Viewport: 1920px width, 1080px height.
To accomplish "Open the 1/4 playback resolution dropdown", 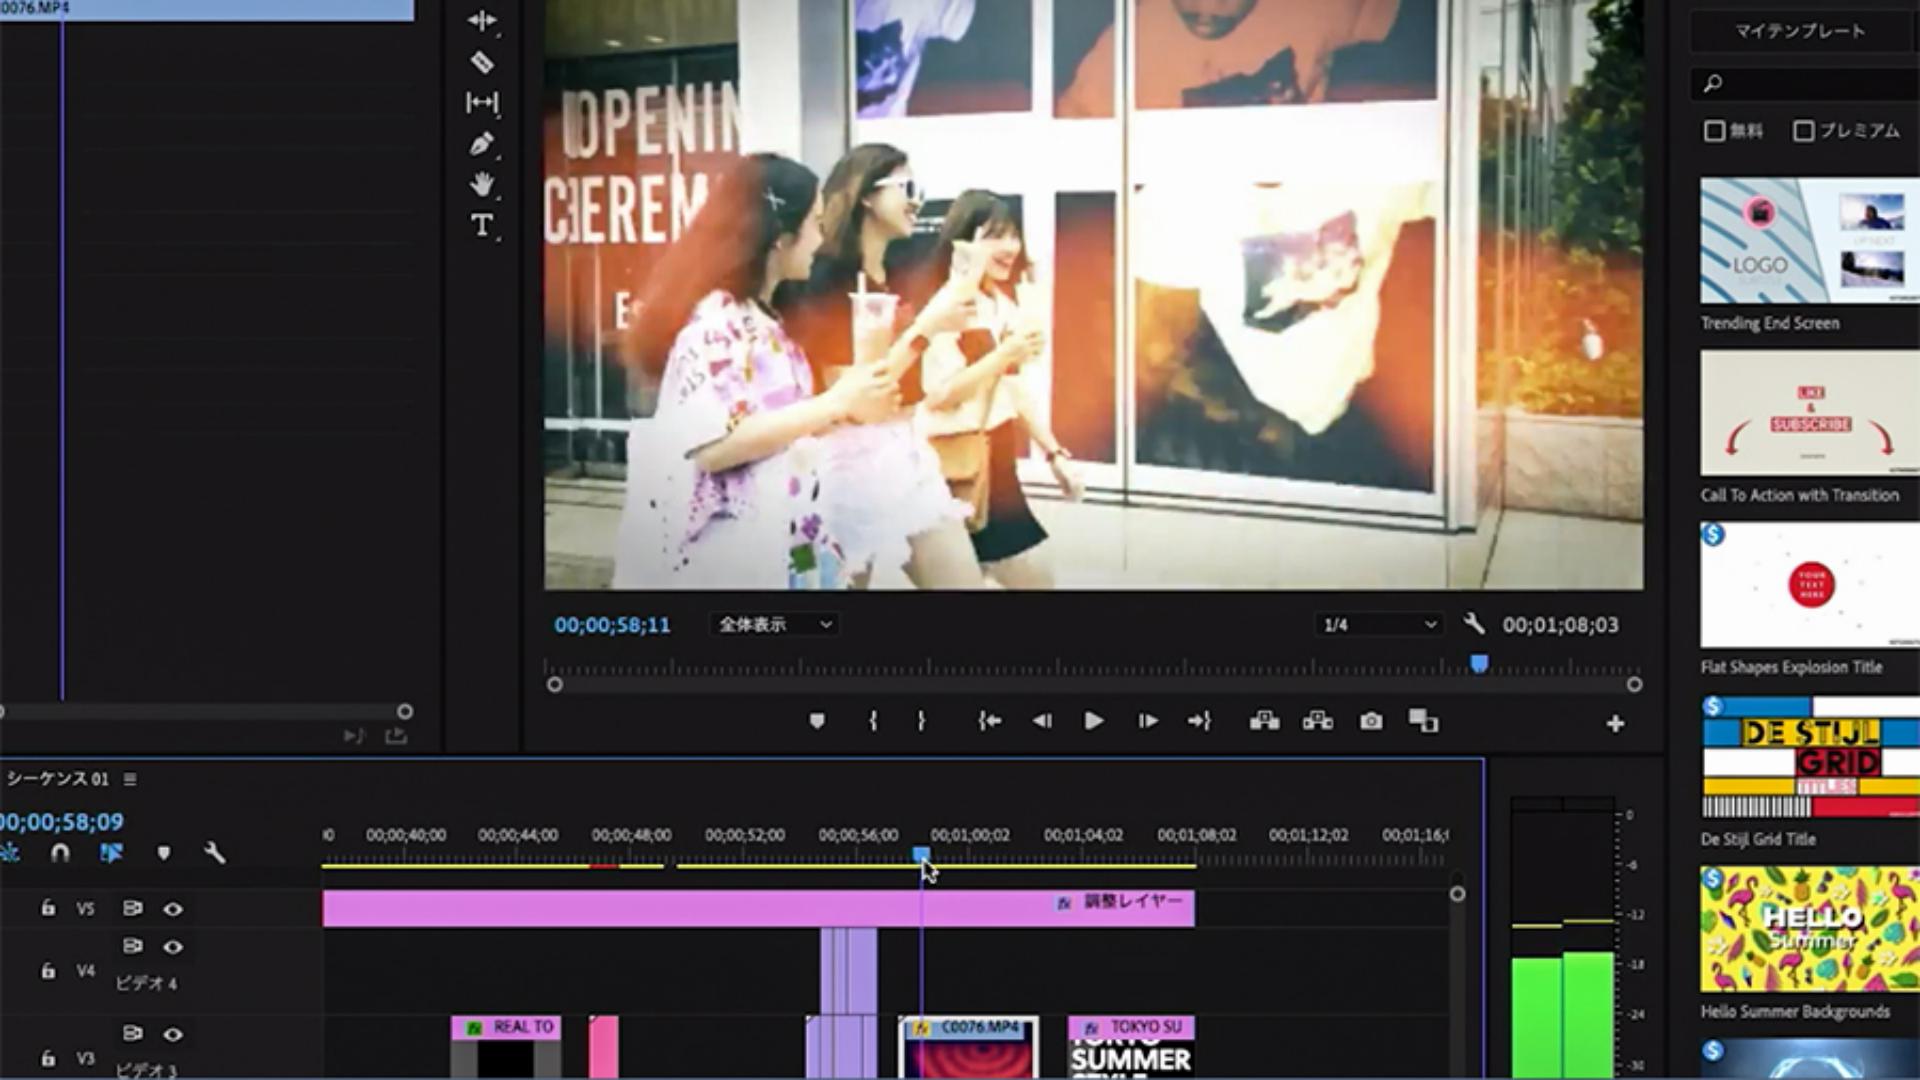I will (x=1379, y=625).
